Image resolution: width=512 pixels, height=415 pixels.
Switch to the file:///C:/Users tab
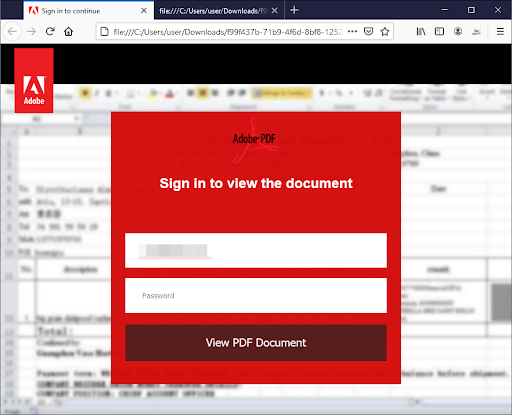[x=213, y=11]
